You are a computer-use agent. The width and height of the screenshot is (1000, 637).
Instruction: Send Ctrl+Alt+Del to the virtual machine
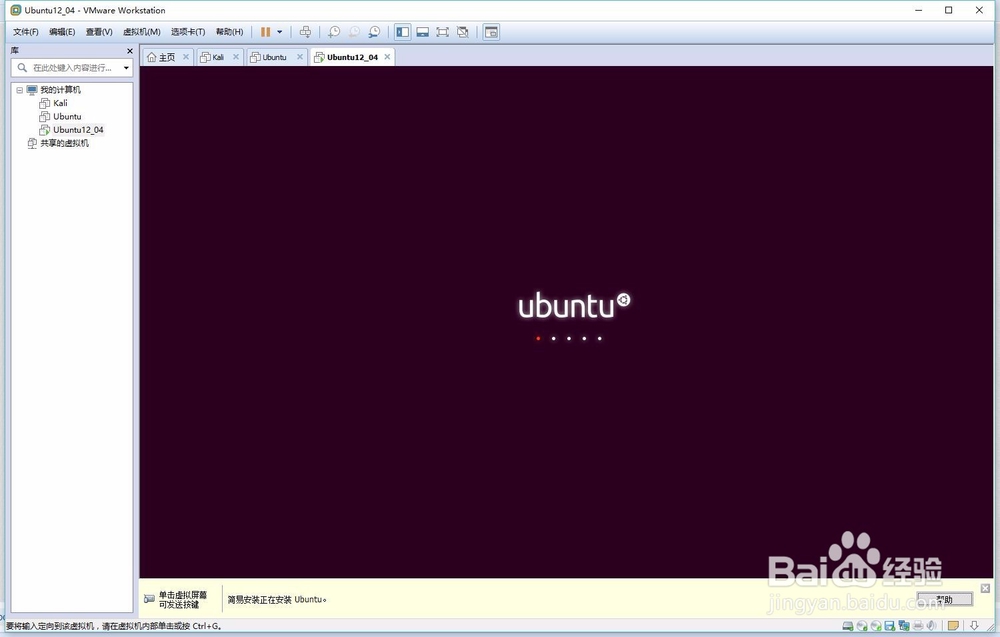point(305,32)
